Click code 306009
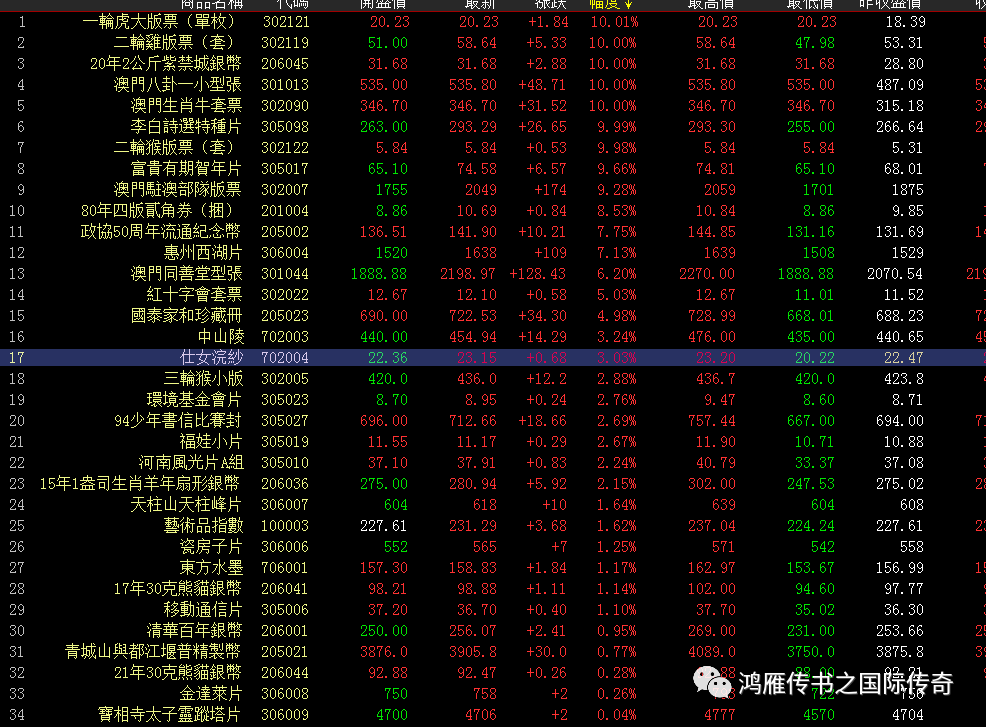This screenshot has width=986, height=727. pyautogui.click(x=285, y=715)
